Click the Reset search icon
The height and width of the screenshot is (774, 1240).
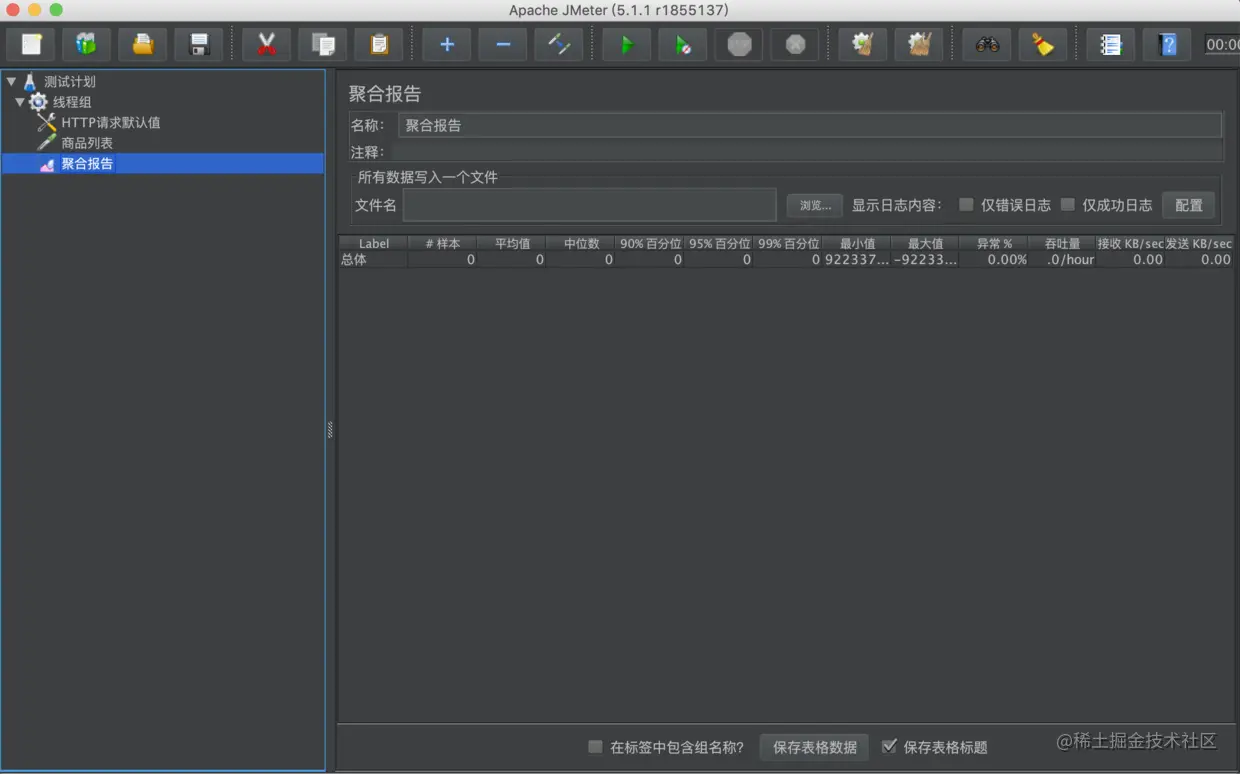point(1043,45)
